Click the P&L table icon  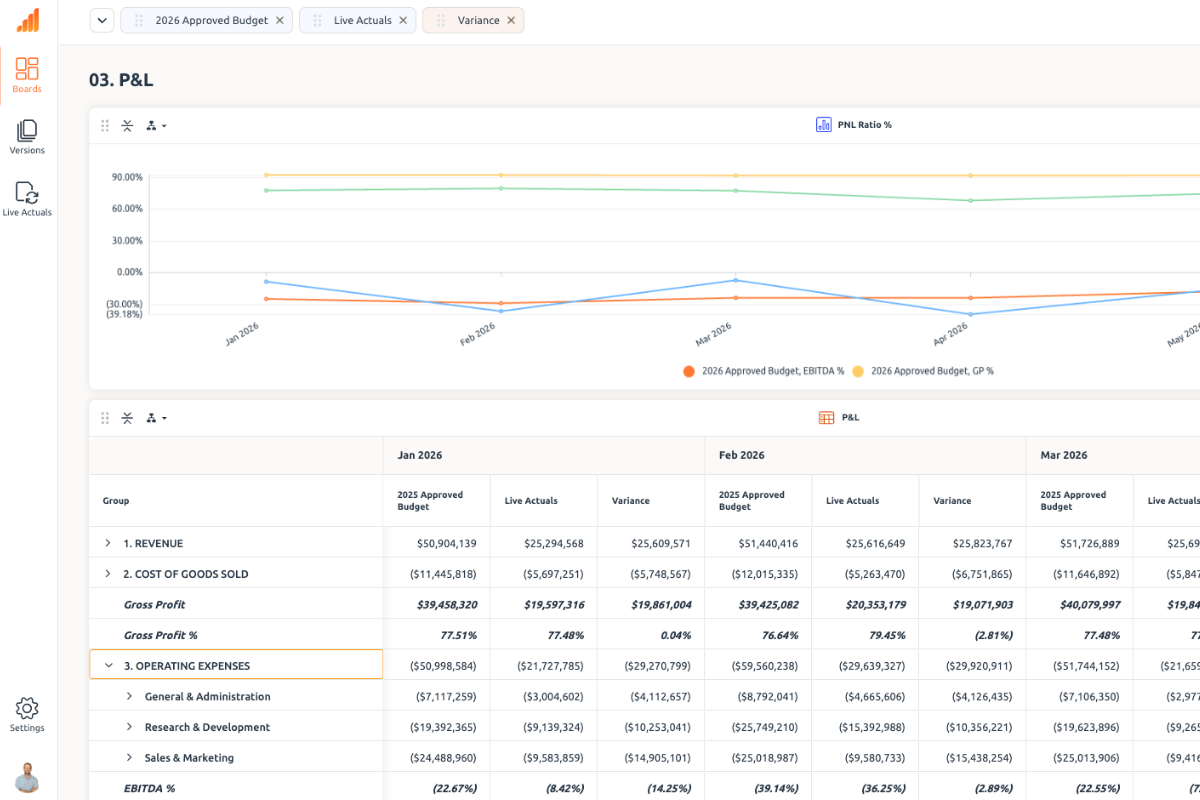(826, 418)
